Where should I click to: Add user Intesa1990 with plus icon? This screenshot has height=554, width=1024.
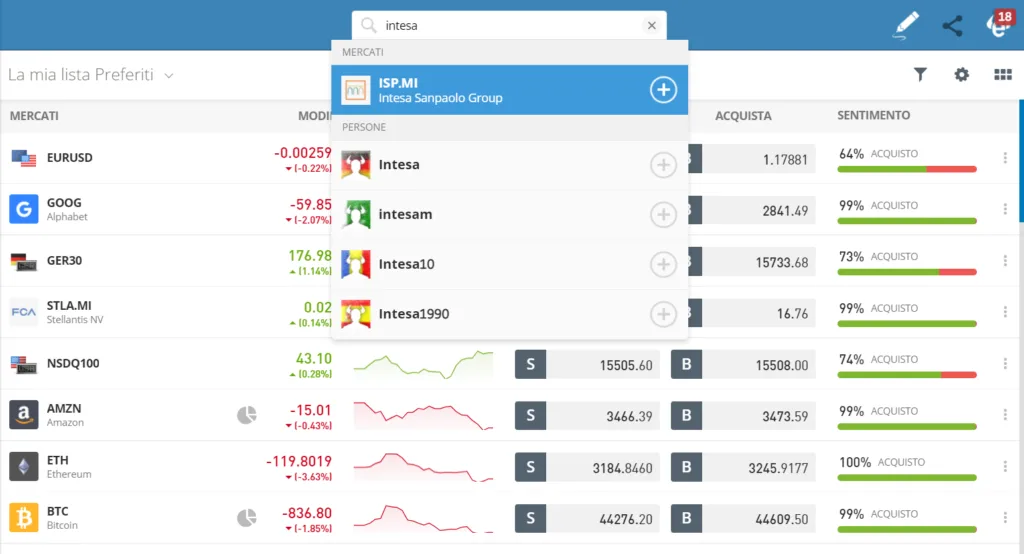pos(663,314)
